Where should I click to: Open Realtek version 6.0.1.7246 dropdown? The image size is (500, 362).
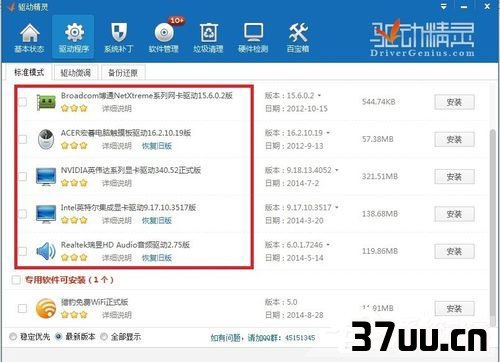(x=328, y=245)
